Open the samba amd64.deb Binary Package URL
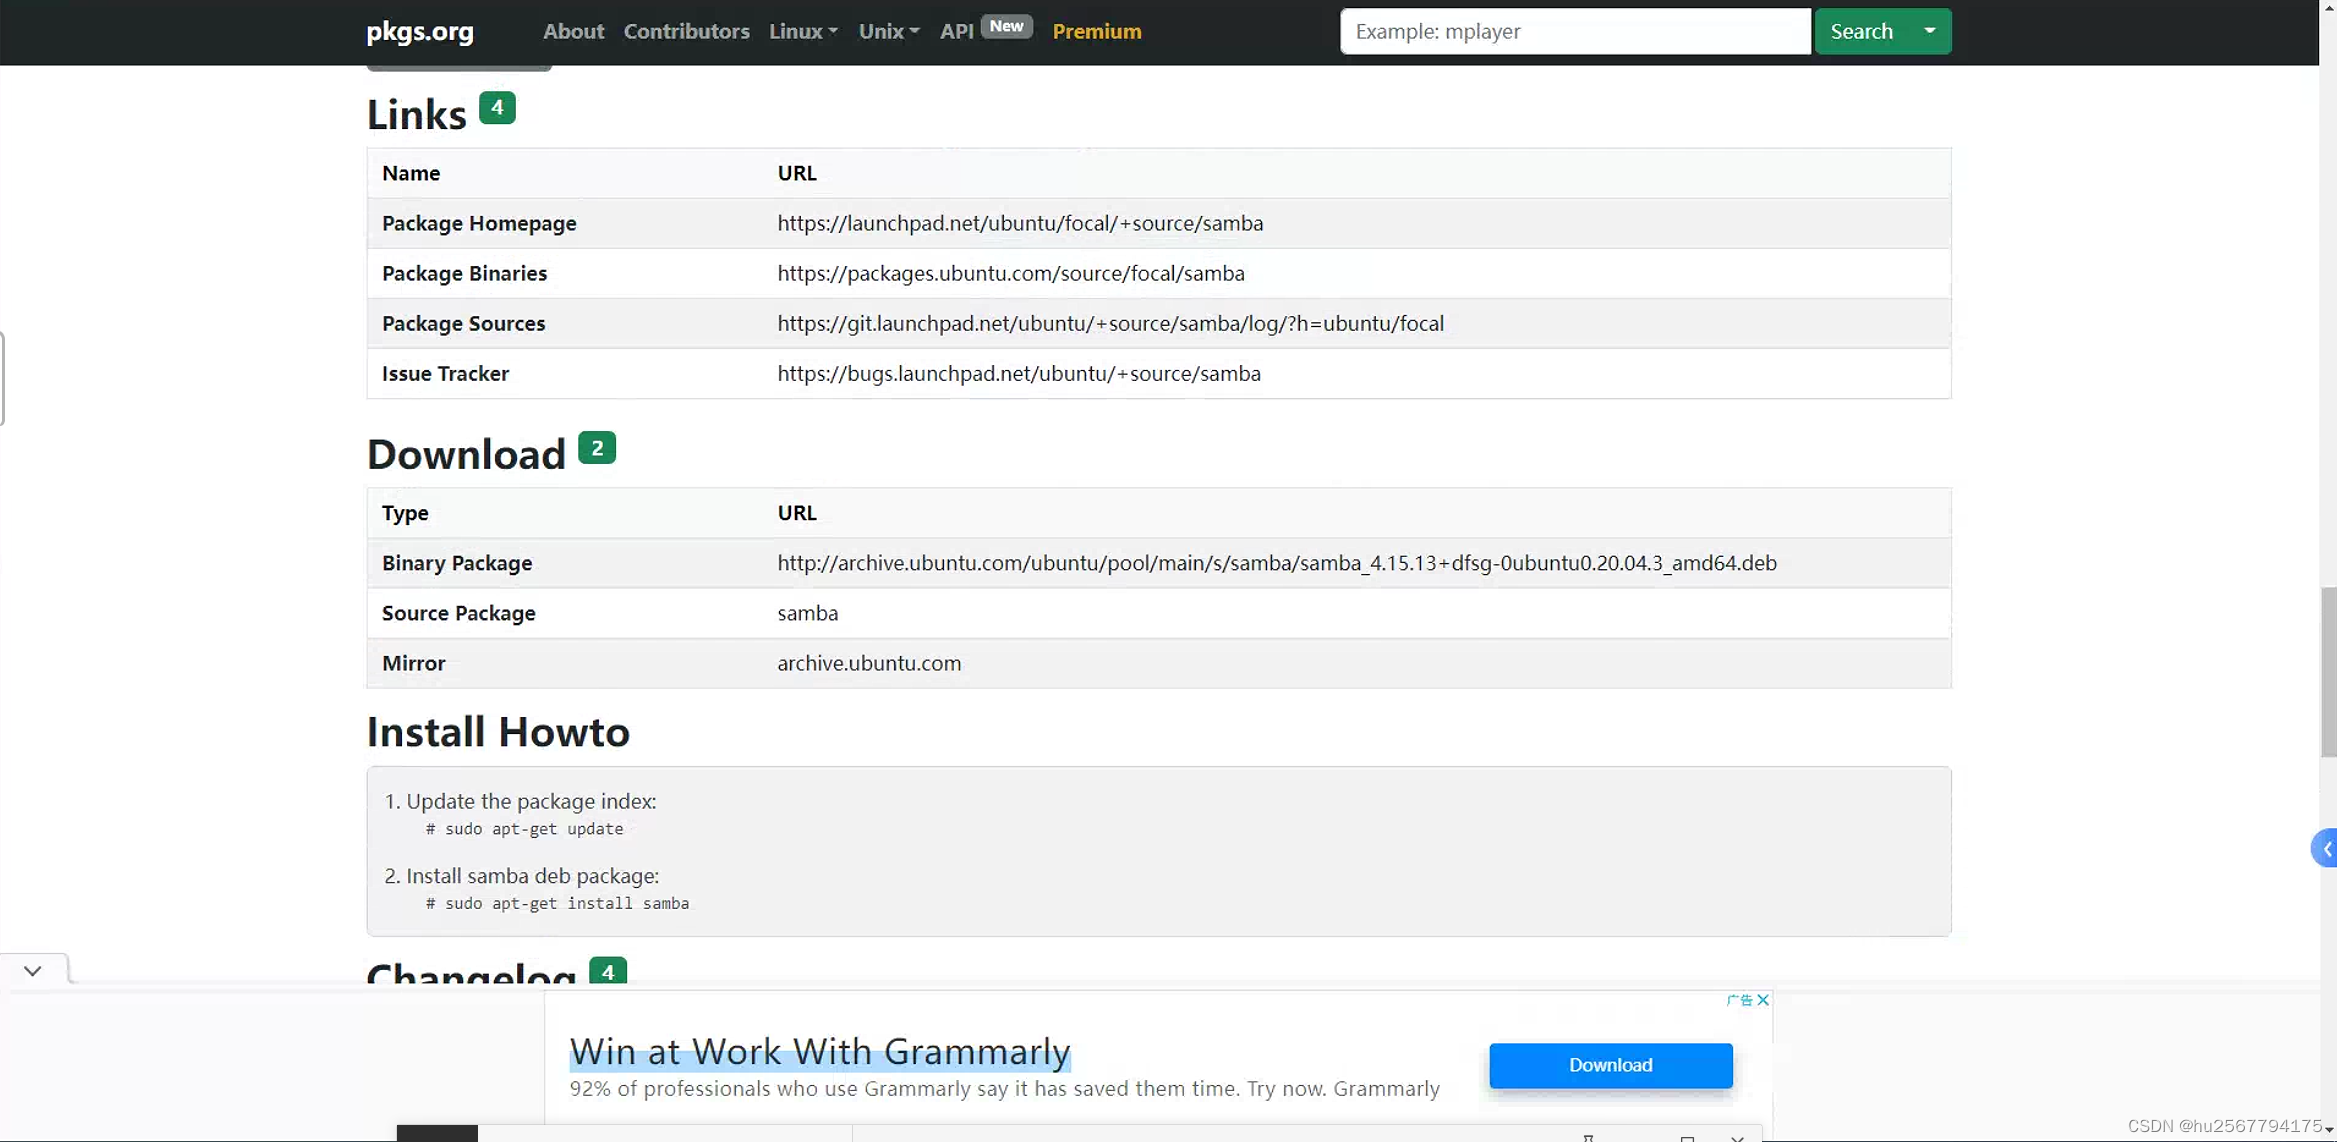This screenshot has width=2337, height=1142. pyautogui.click(x=1277, y=563)
